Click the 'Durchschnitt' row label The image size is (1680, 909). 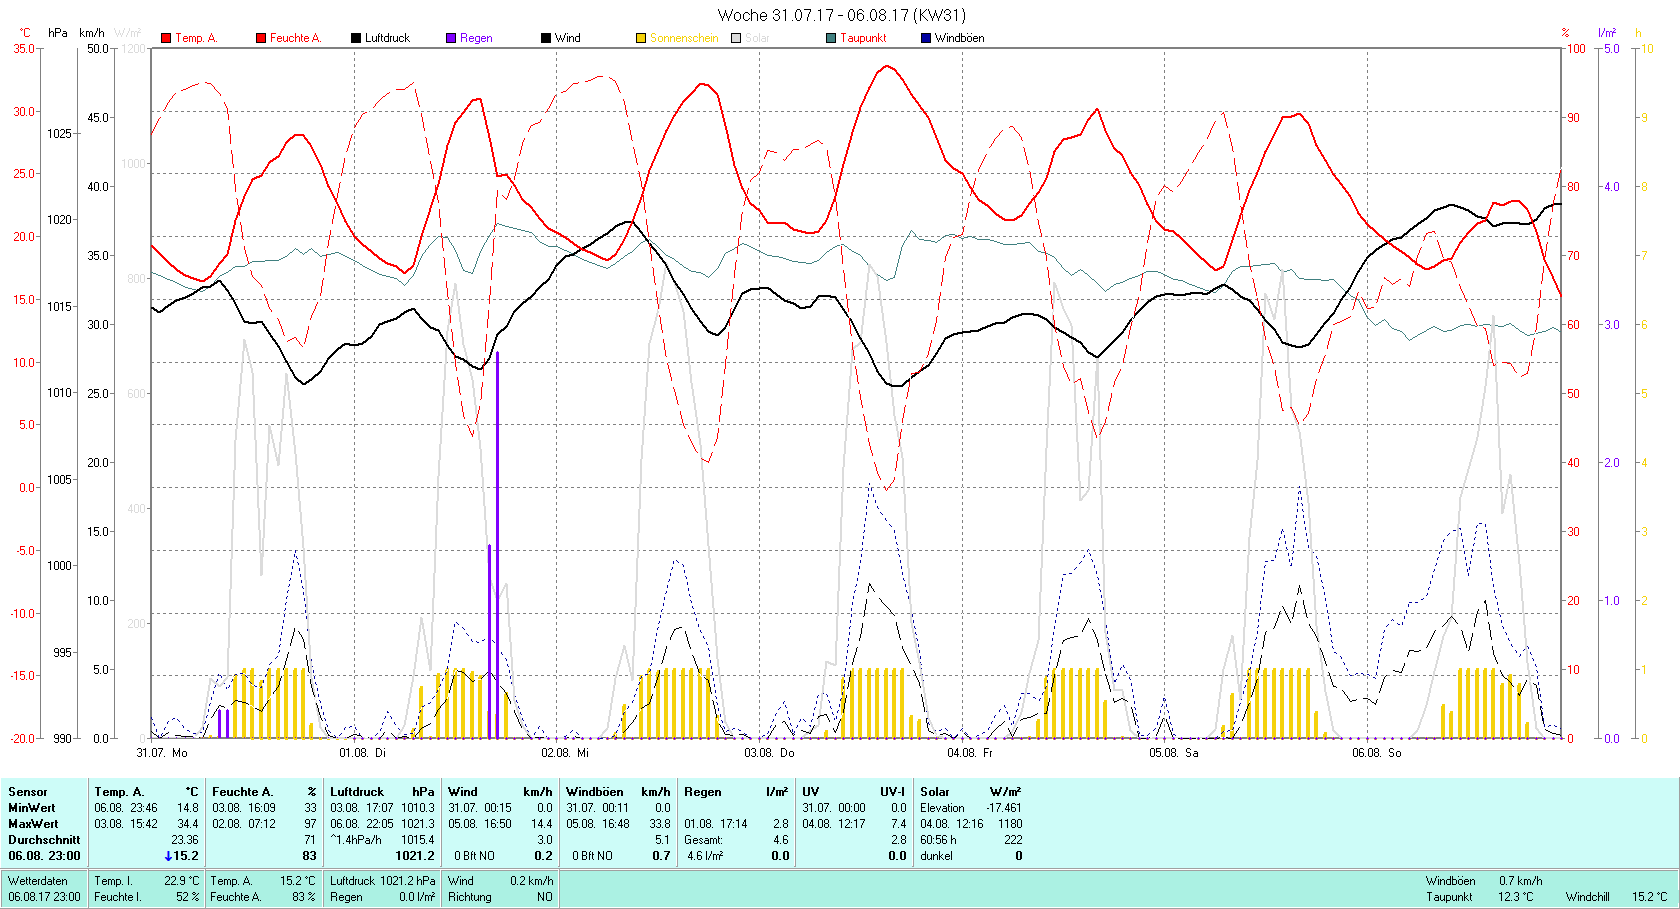(44, 840)
